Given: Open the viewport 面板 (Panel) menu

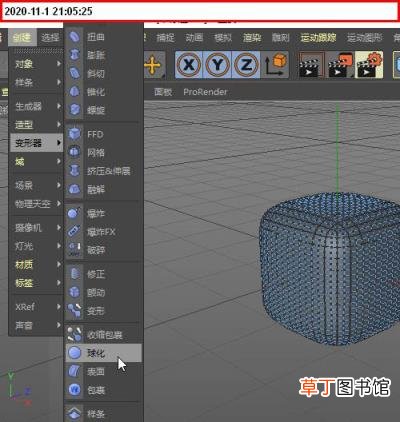Looking at the screenshot, I should (163, 92).
